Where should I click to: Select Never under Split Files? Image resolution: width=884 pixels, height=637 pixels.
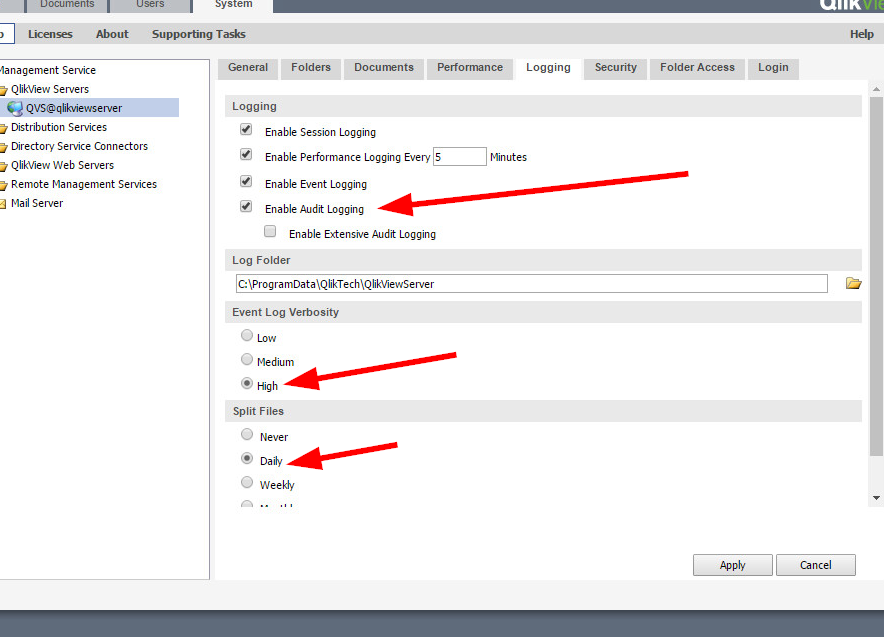click(246, 434)
